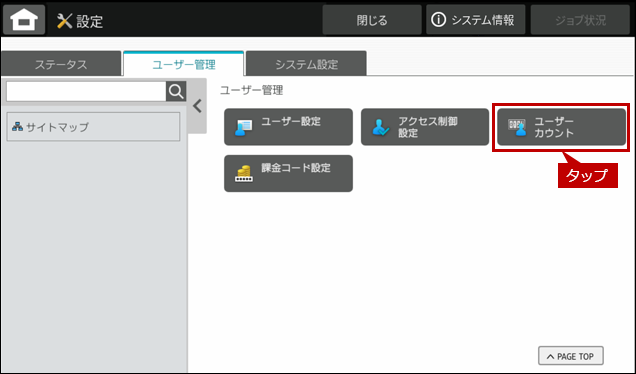636x374 pixels.
Task: Click the ユーザー管理 section heading text
Action: coord(251,90)
